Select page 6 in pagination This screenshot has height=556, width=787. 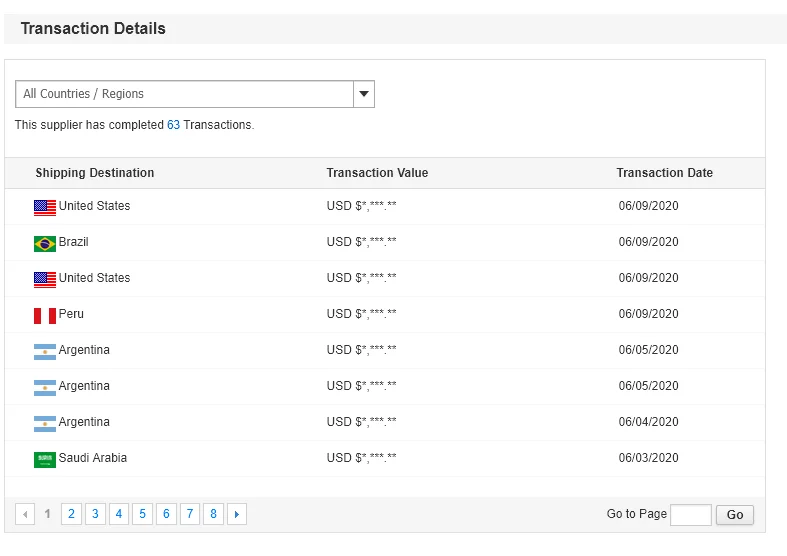click(x=166, y=514)
